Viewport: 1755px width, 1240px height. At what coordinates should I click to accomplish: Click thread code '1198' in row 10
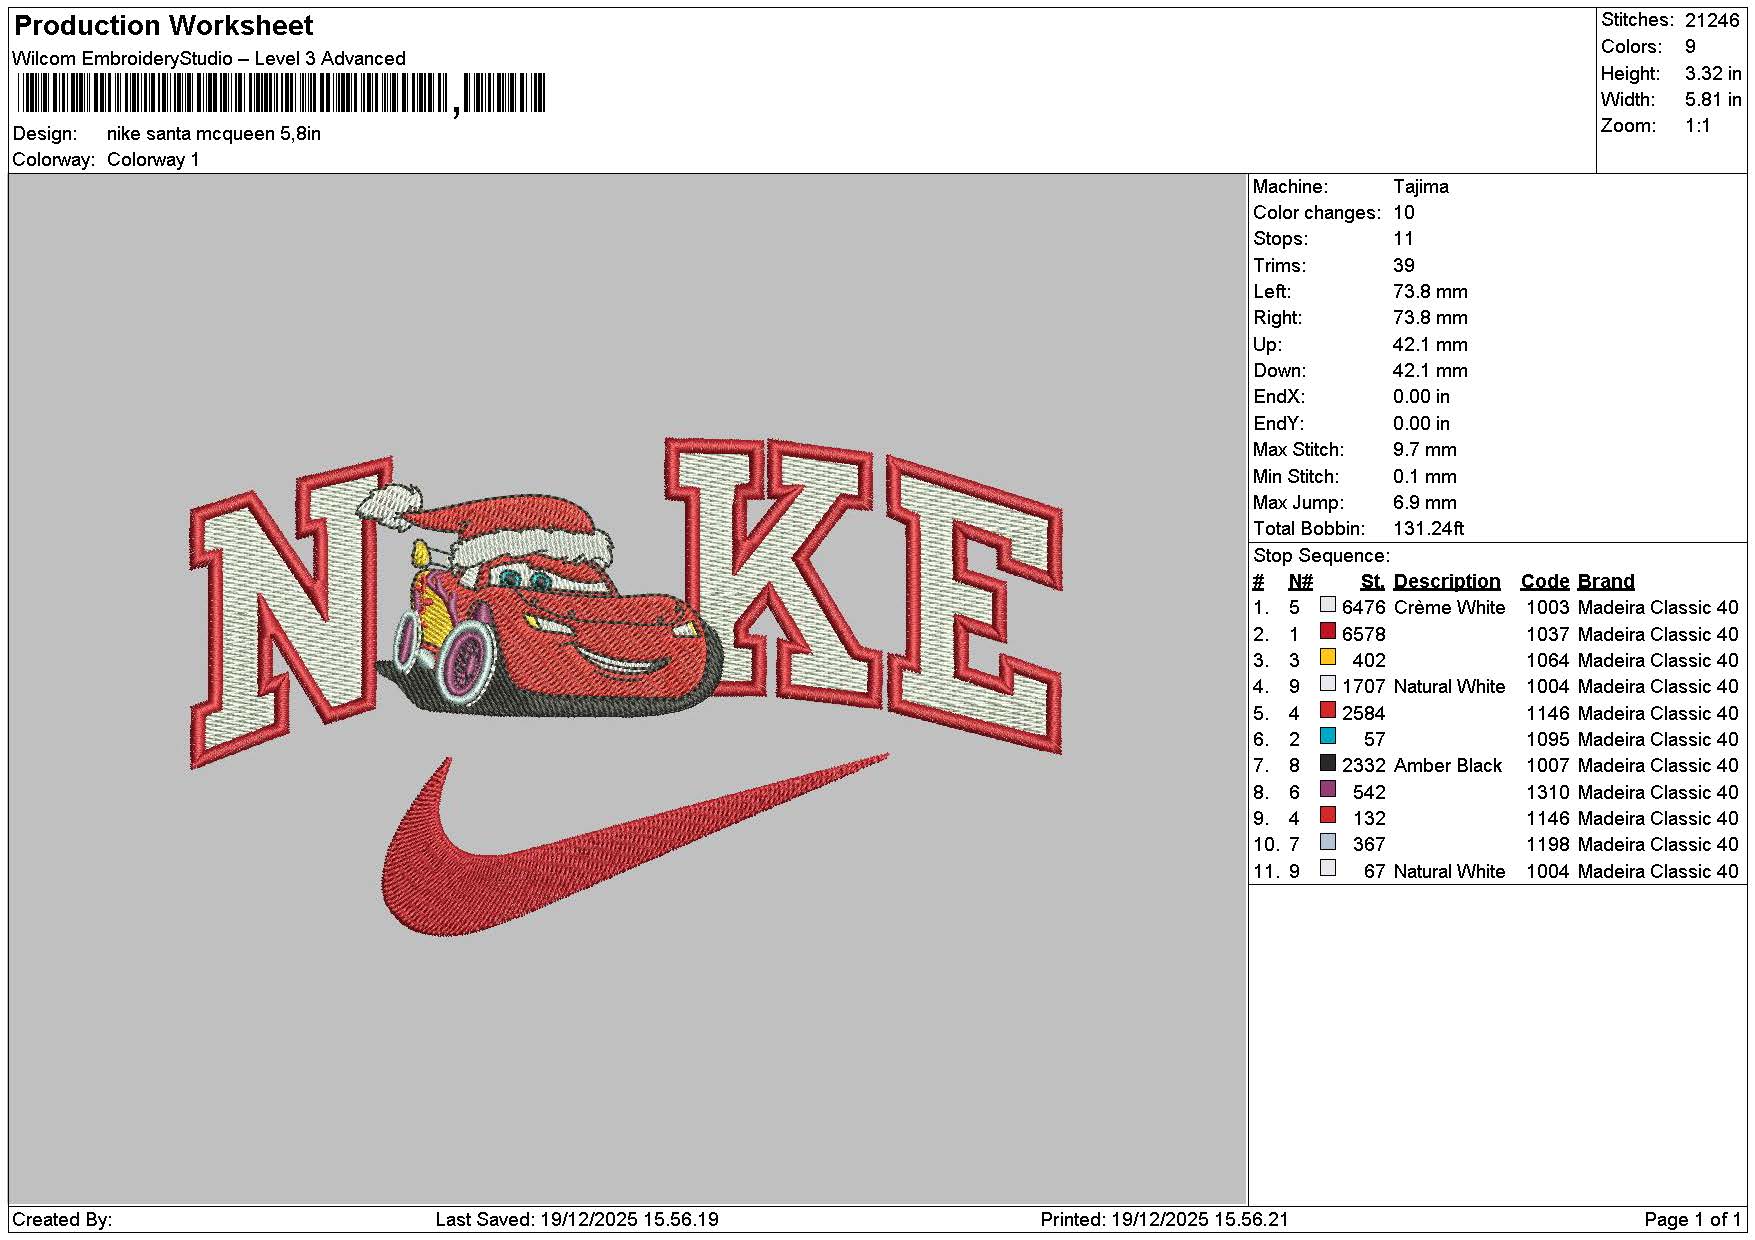[1547, 845]
